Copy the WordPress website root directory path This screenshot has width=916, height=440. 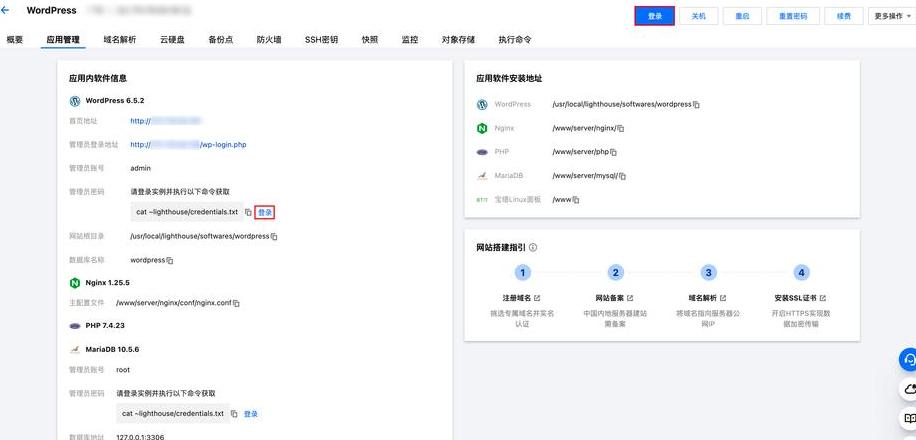click(x=274, y=237)
